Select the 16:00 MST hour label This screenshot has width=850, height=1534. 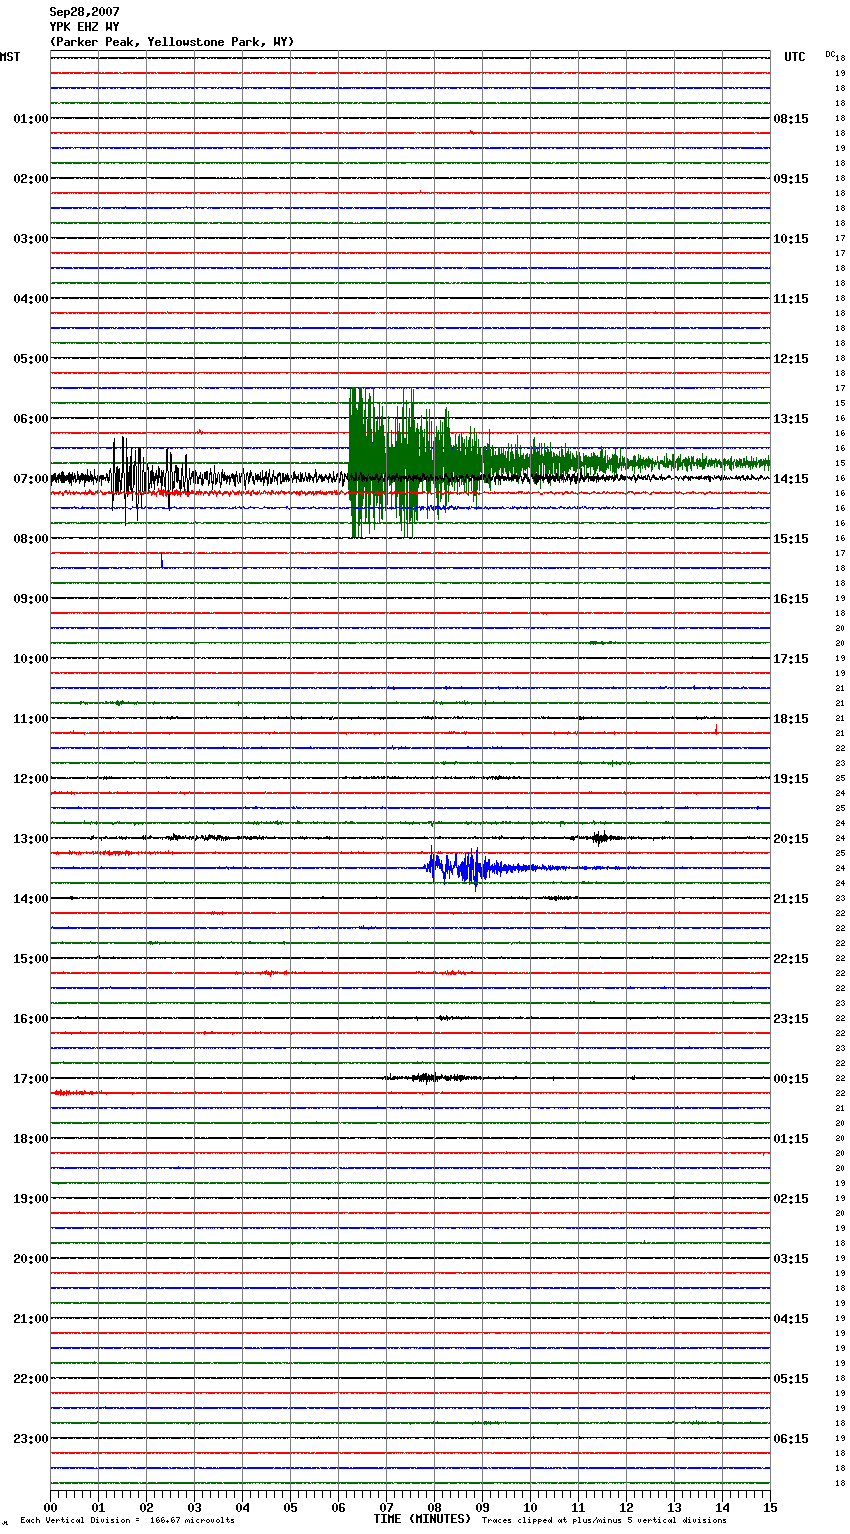point(31,1019)
